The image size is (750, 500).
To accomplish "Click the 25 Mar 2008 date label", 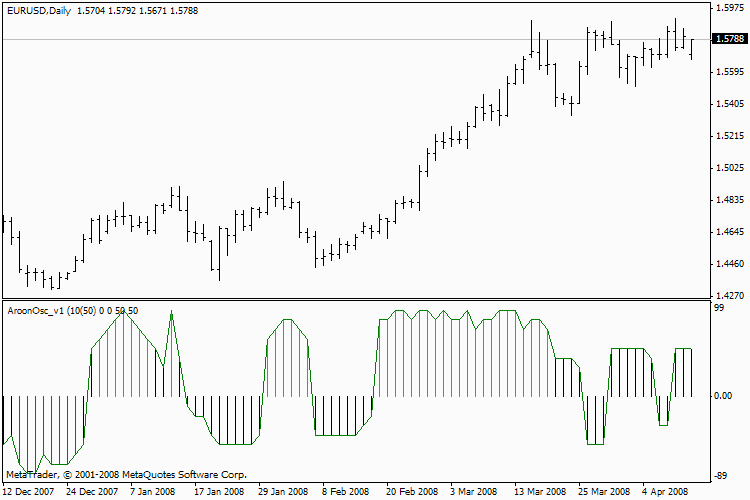I will pyautogui.click(x=604, y=492).
